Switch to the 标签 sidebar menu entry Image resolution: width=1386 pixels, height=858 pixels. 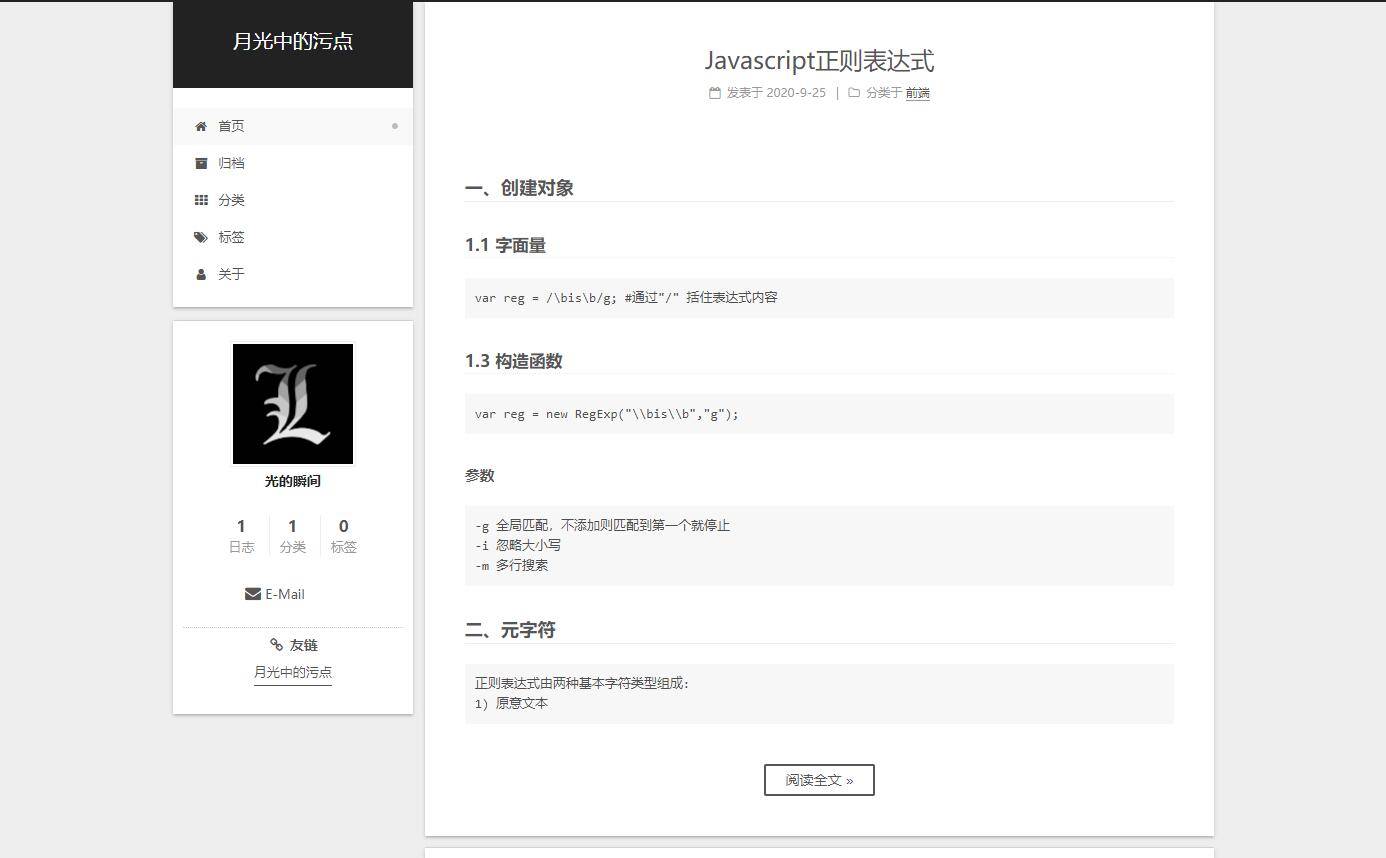[x=231, y=237]
